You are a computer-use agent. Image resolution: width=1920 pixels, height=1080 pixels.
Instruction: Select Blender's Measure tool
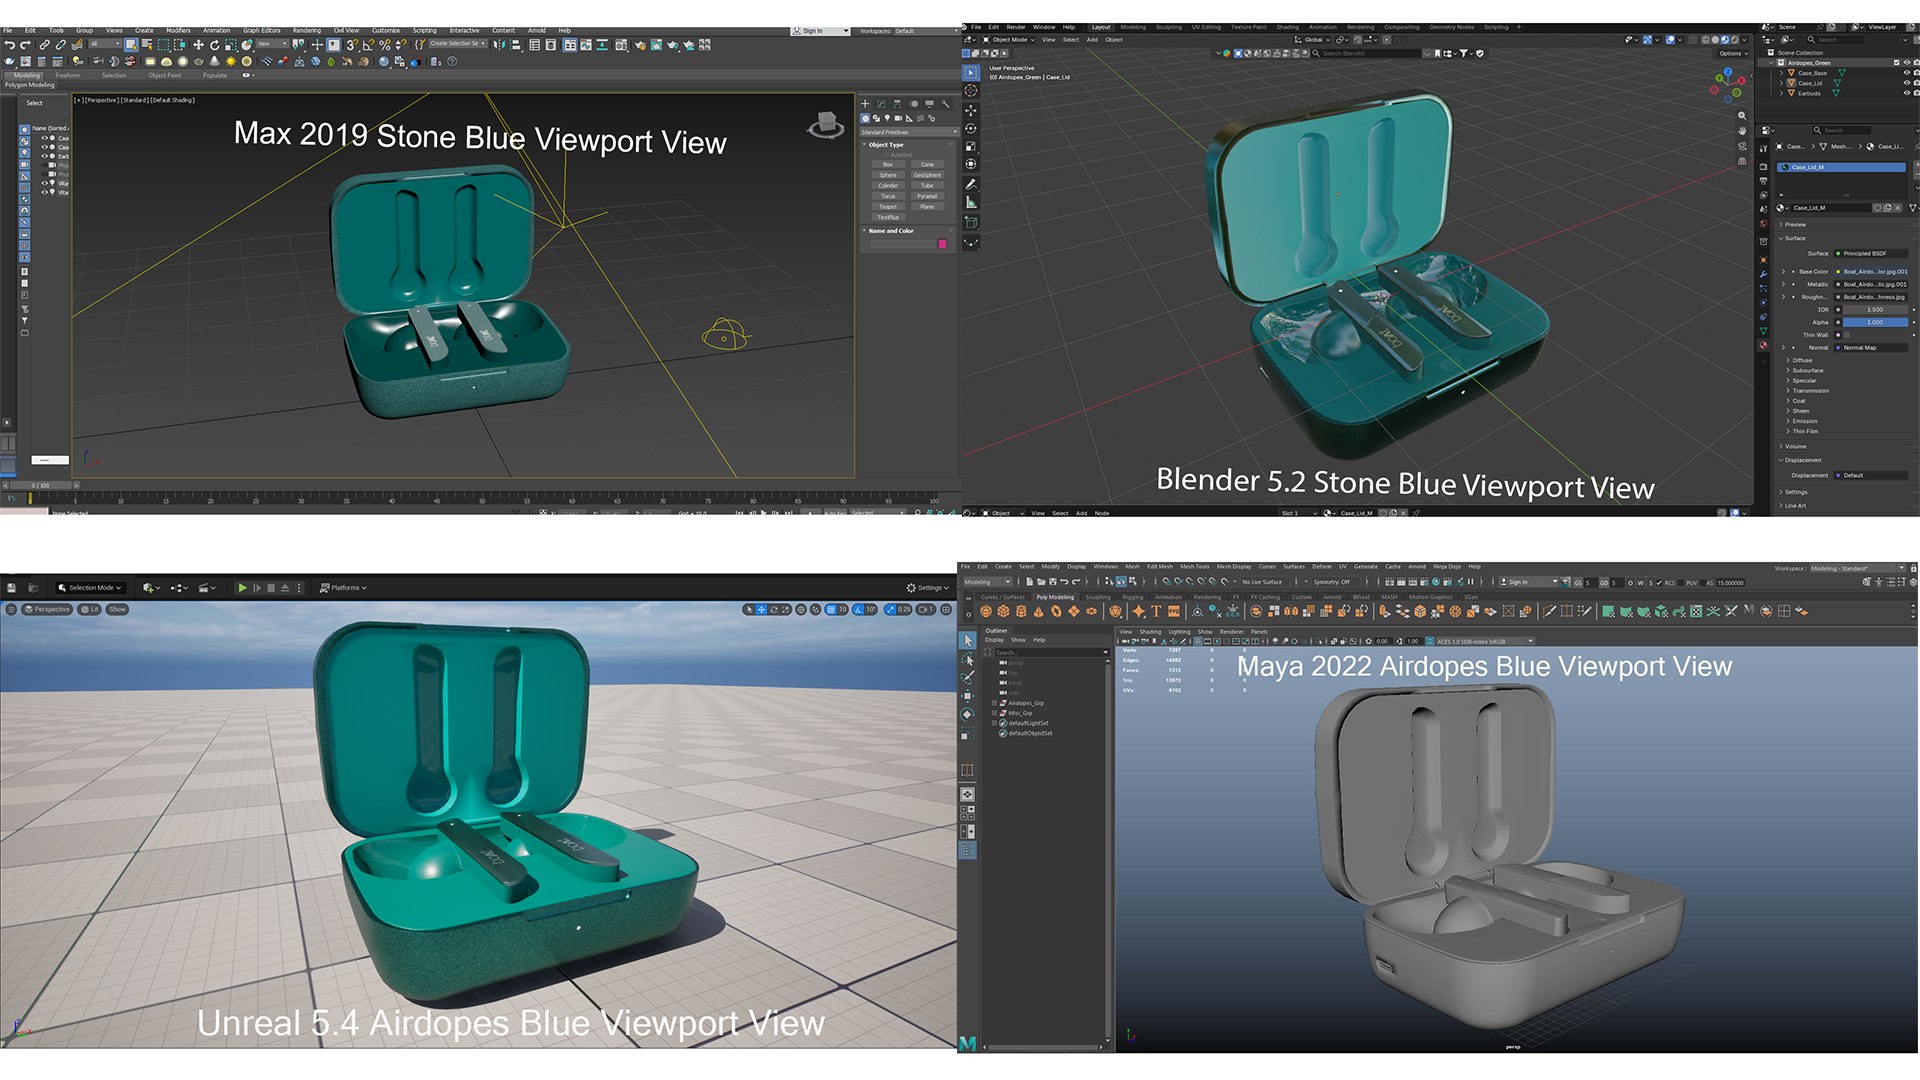click(x=970, y=203)
